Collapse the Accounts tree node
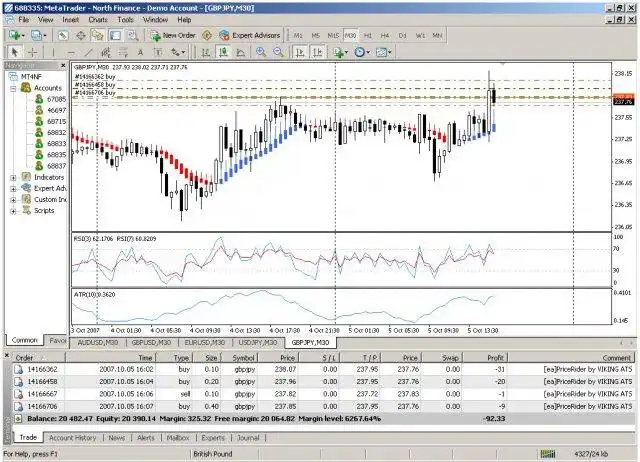 13,88
